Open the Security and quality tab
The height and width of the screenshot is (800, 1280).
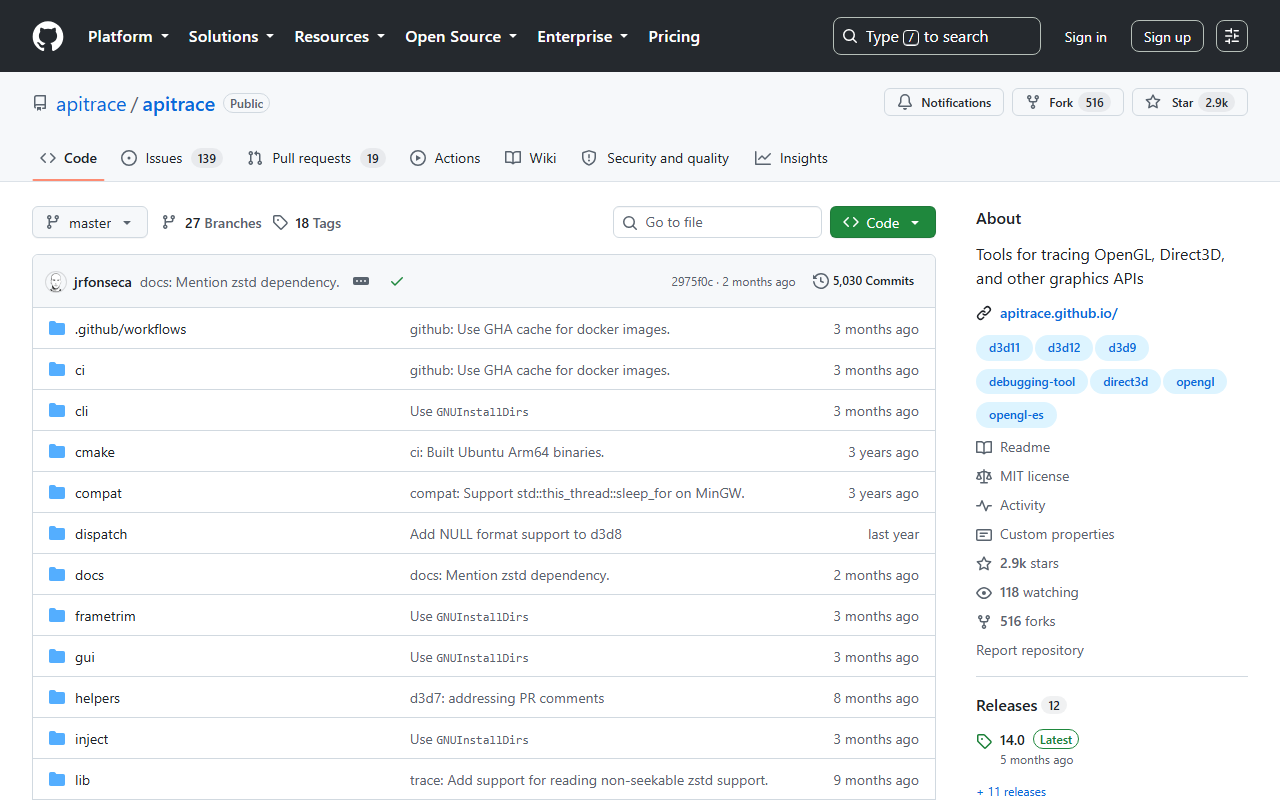point(655,158)
